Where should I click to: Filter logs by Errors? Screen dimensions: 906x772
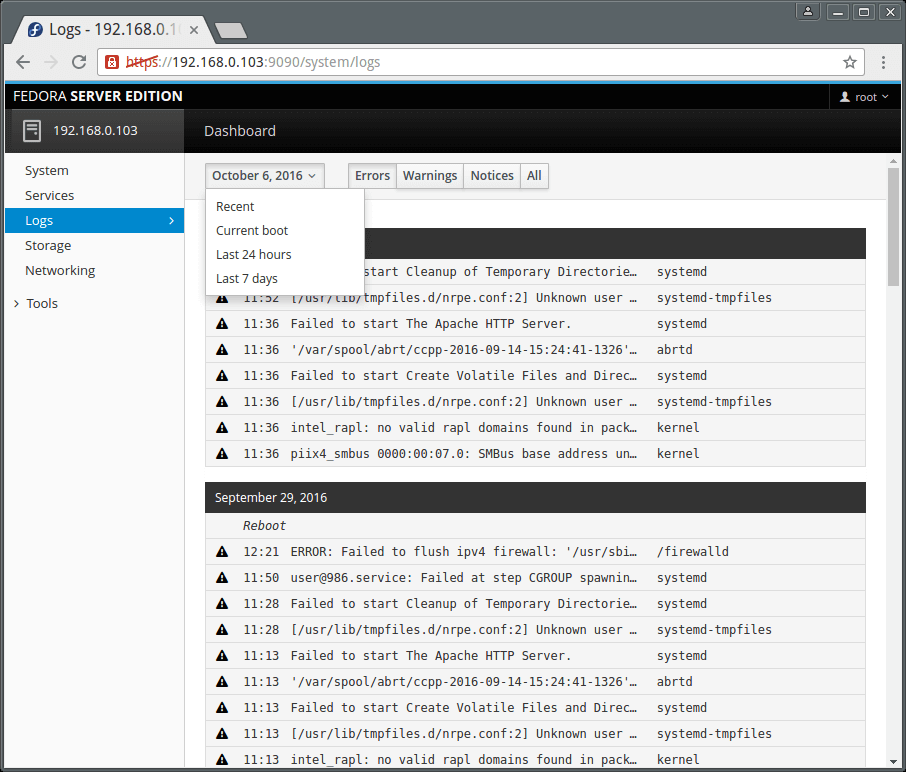click(x=372, y=176)
